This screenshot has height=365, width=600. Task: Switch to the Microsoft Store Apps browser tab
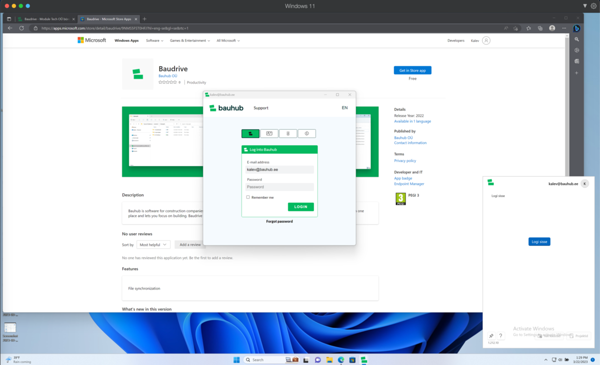[x=108, y=19]
